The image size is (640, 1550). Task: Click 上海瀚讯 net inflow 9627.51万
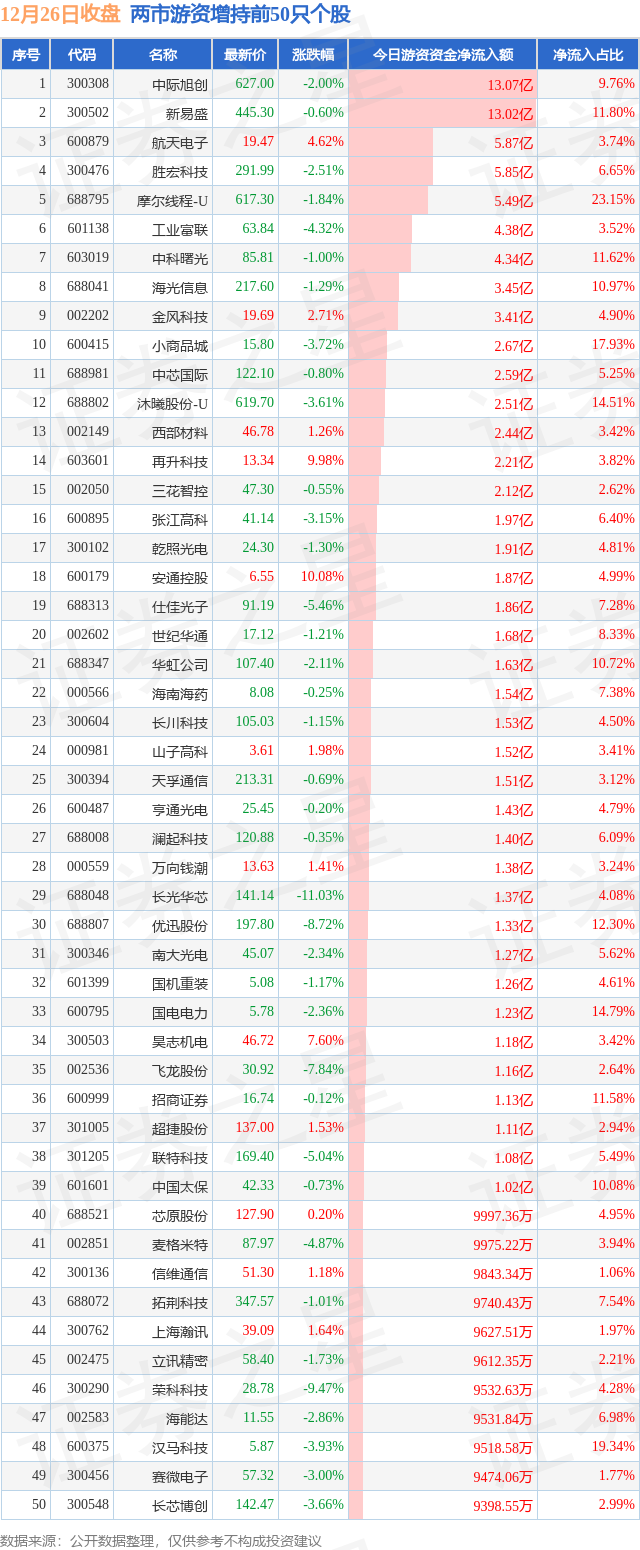tap(504, 1332)
